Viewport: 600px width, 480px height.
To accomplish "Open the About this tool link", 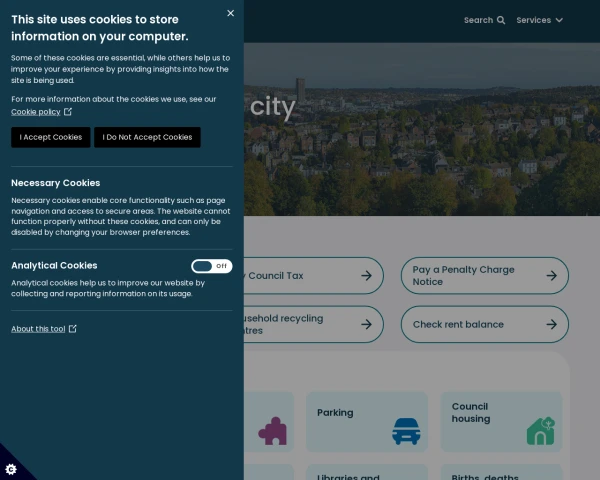I will (38, 329).
